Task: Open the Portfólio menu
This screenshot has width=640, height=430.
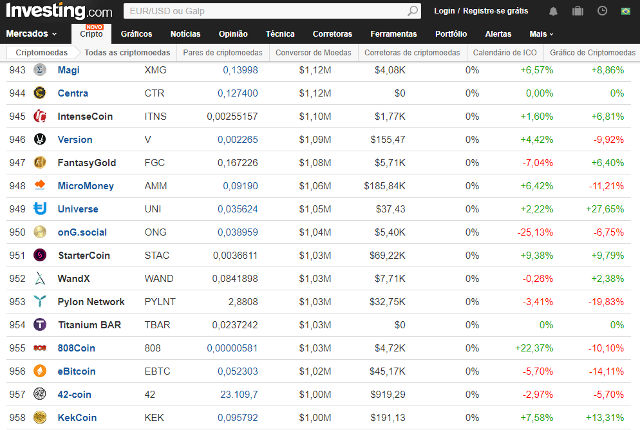Action: pyautogui.click(x=451, y=34)
